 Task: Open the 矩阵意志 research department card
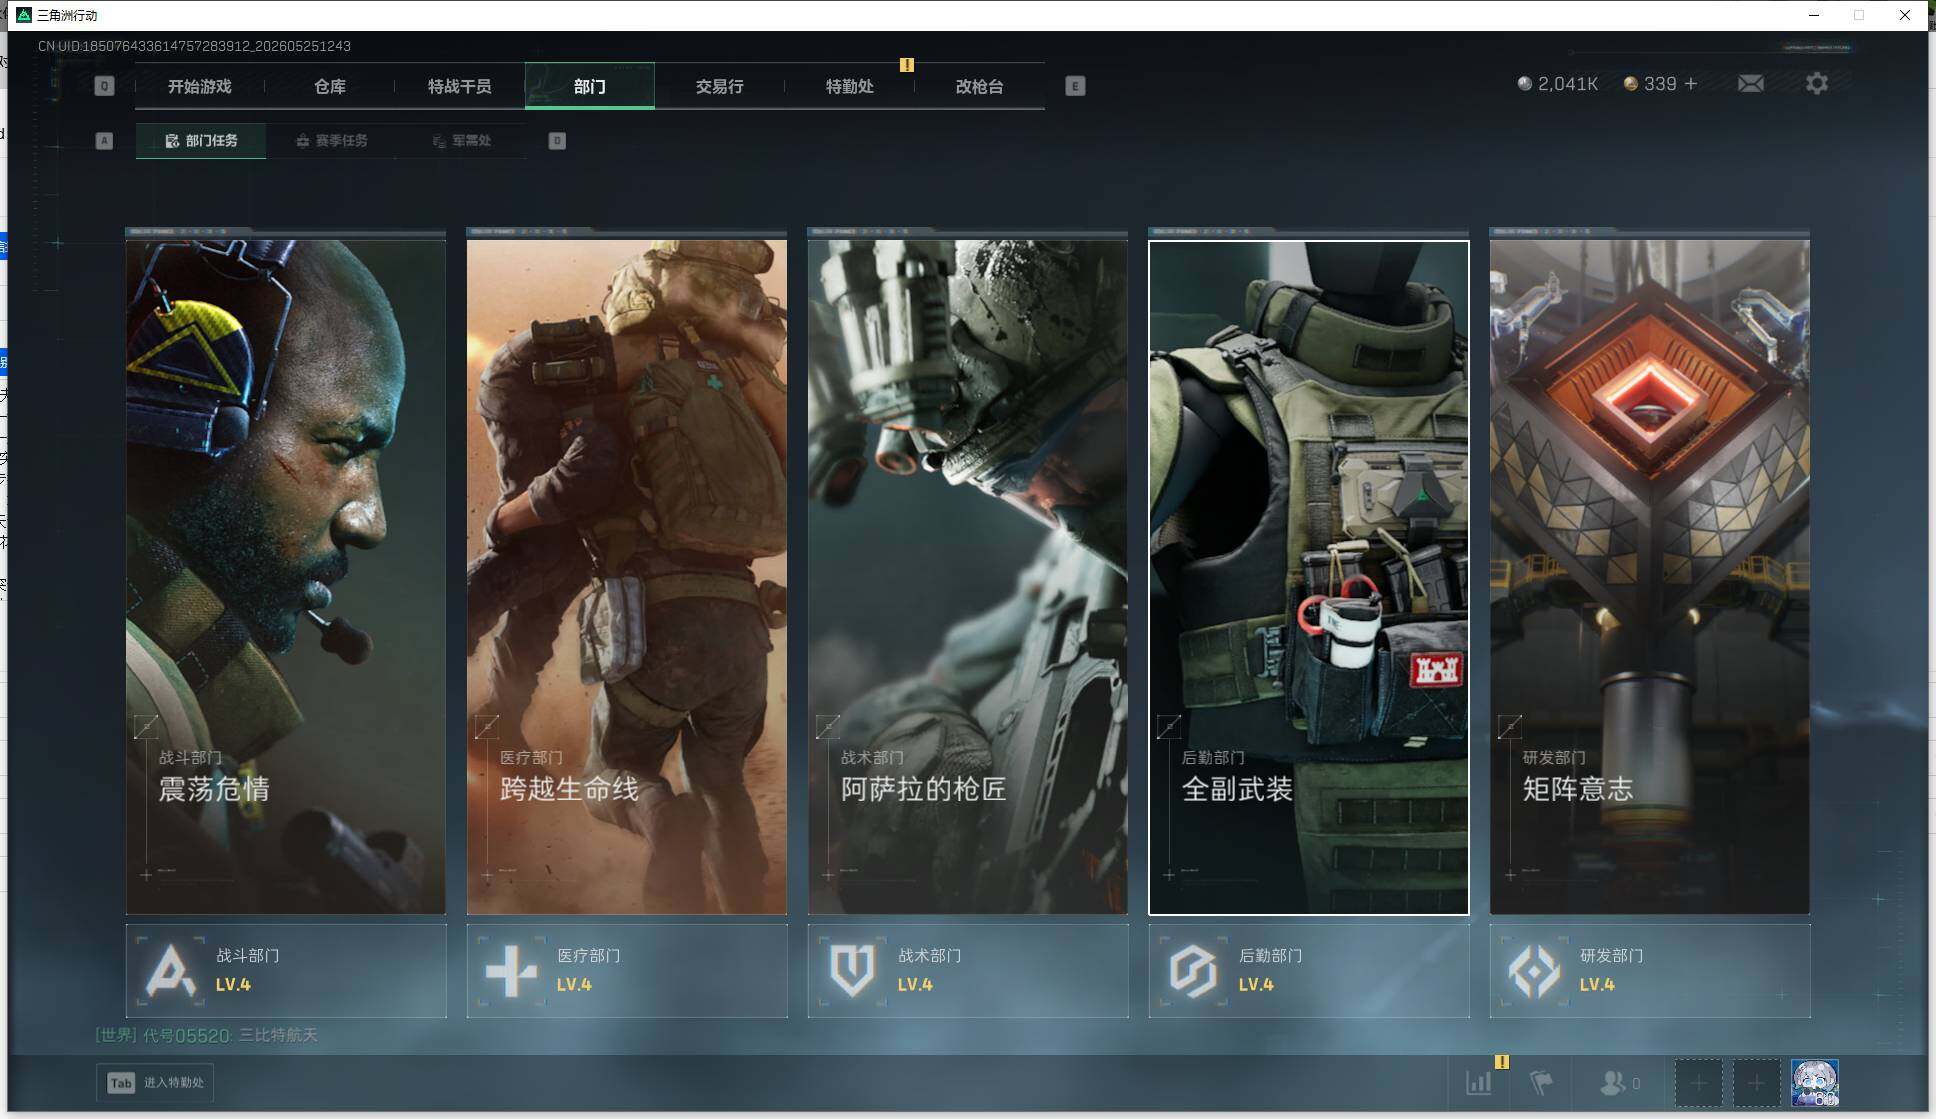tap(1650, 577)
